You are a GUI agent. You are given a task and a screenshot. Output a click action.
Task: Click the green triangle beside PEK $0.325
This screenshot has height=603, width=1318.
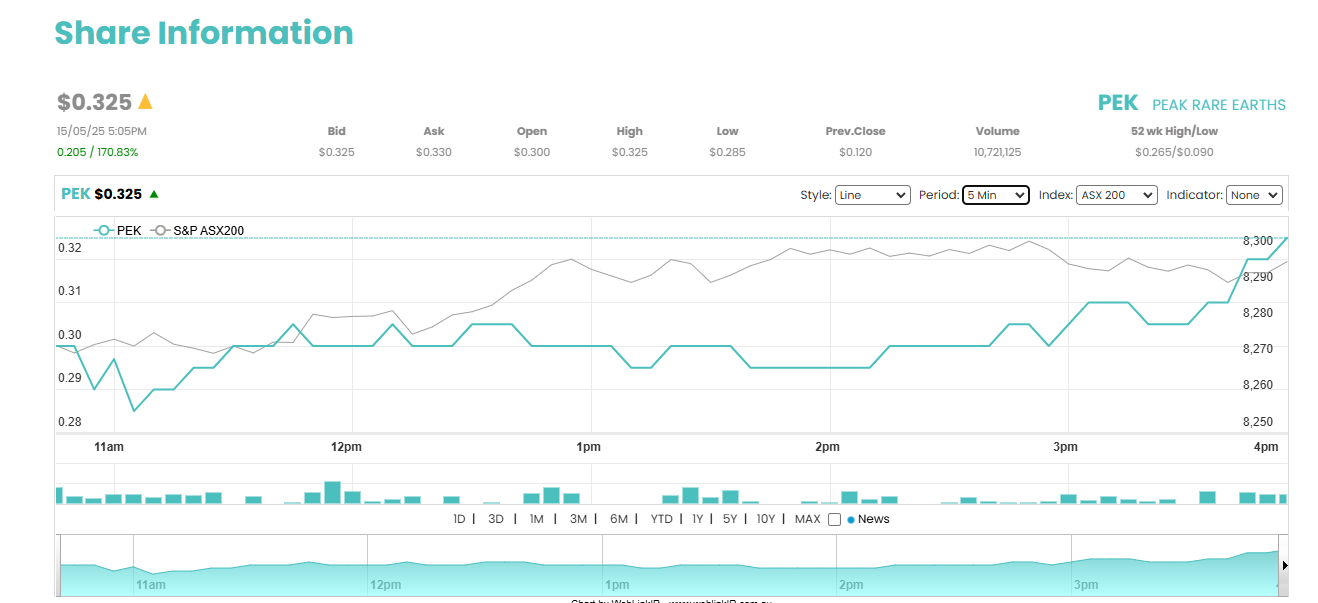[154, 194]
